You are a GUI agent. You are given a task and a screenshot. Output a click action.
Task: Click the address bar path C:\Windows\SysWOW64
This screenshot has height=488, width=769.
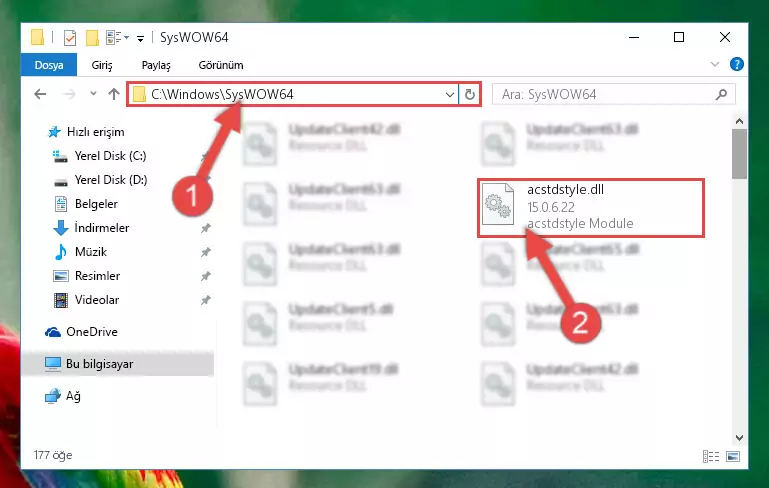(x=222, y=94)
